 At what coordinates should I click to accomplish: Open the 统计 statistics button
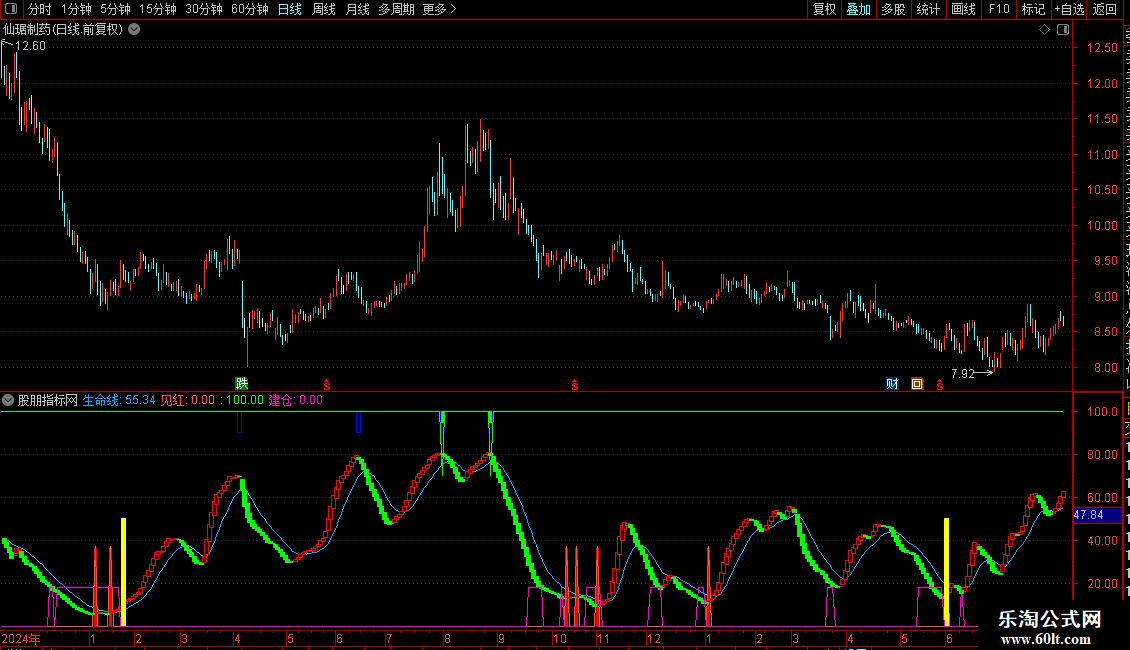(x=927, y=9)
